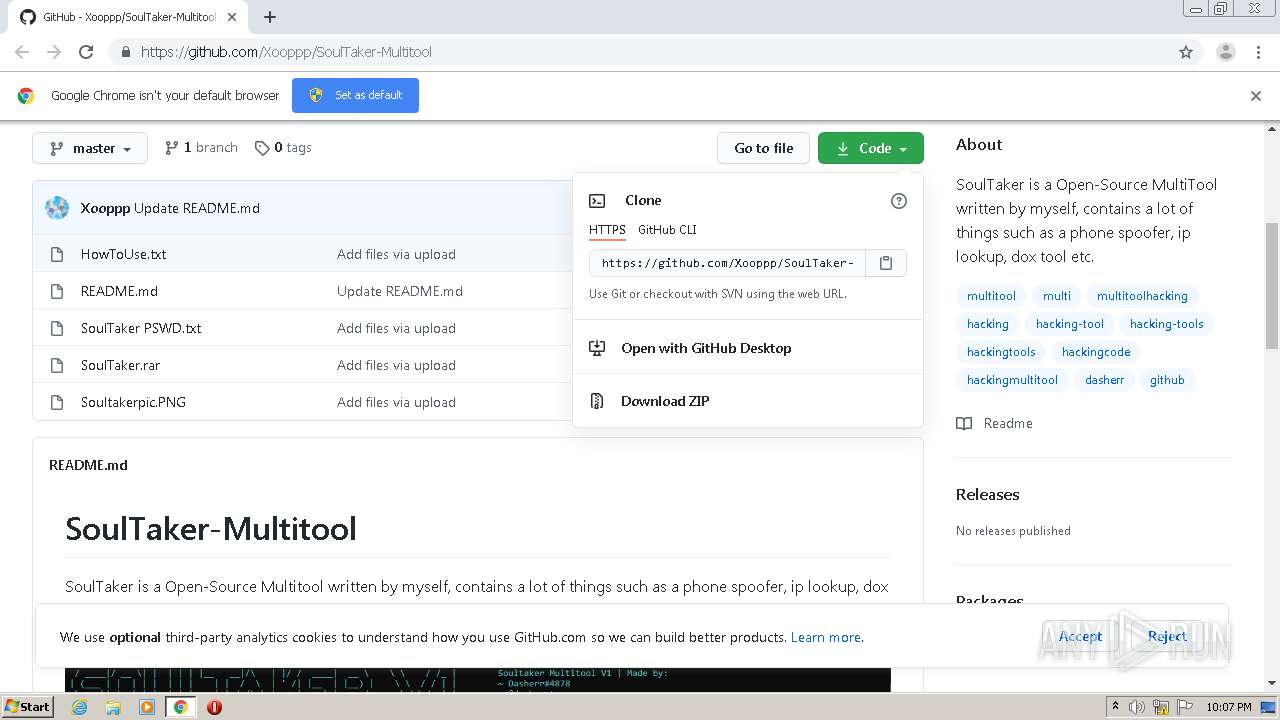Image resolution: width=1280 pixels, height=720 pixels.
Task: Click the file icon beside SoulTaker.rar
Action: 57,365
